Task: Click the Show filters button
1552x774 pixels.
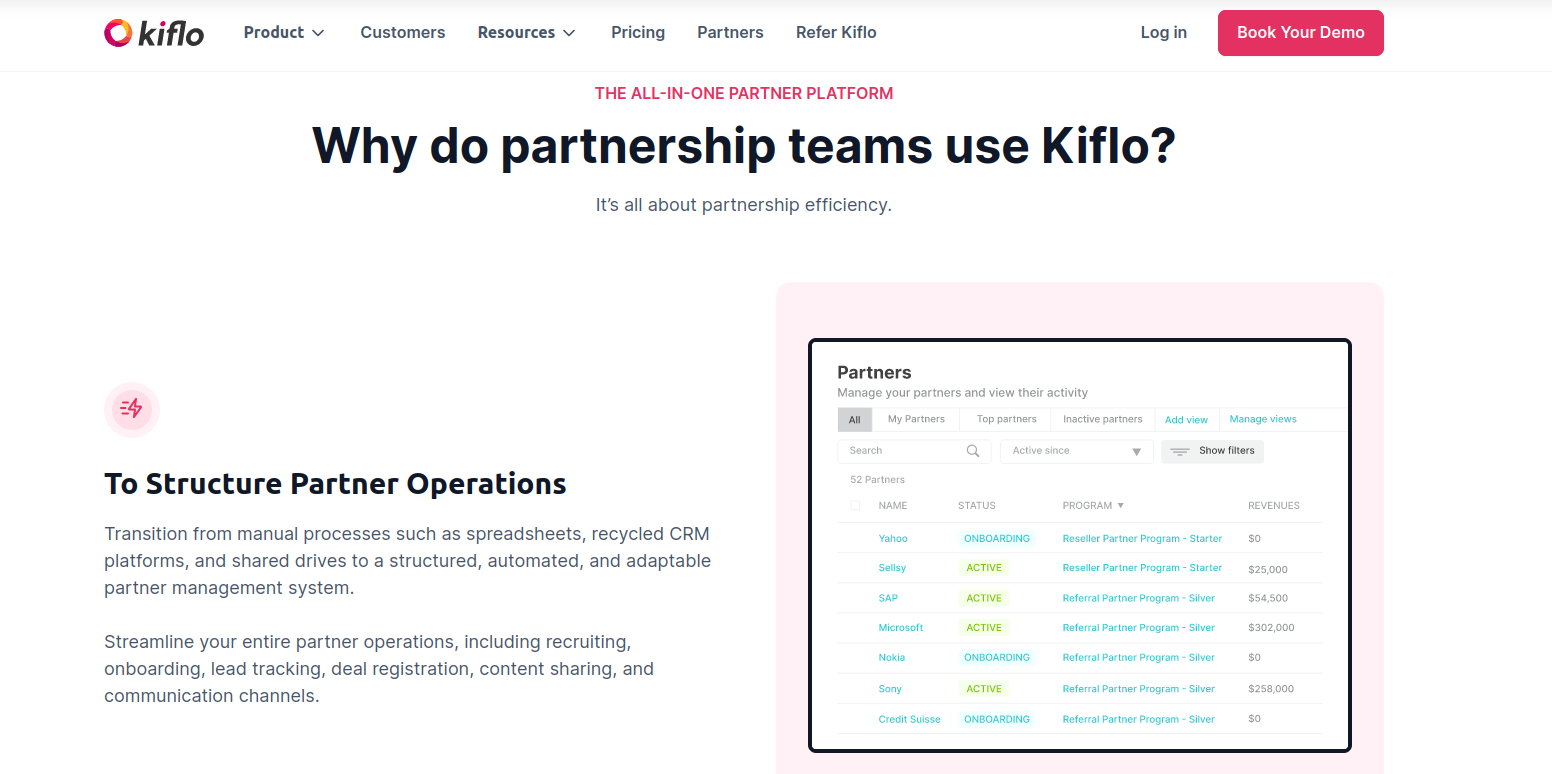Action: pyautogui.click(x=1213, y=451)
